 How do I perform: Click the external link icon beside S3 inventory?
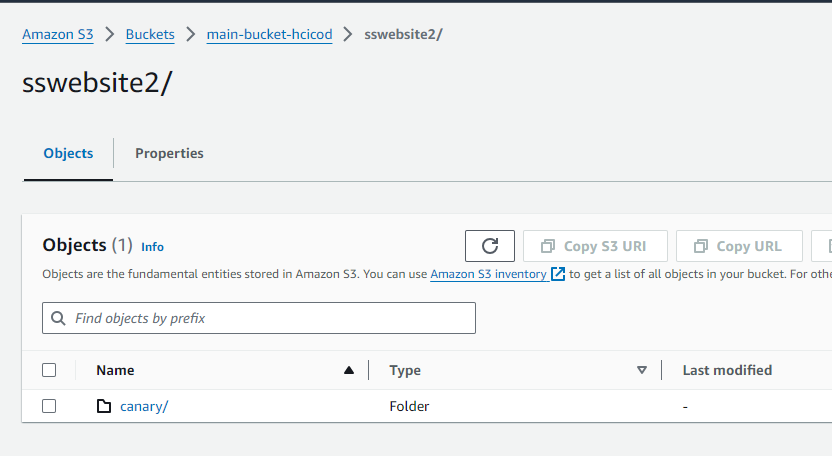click(558, 274)
